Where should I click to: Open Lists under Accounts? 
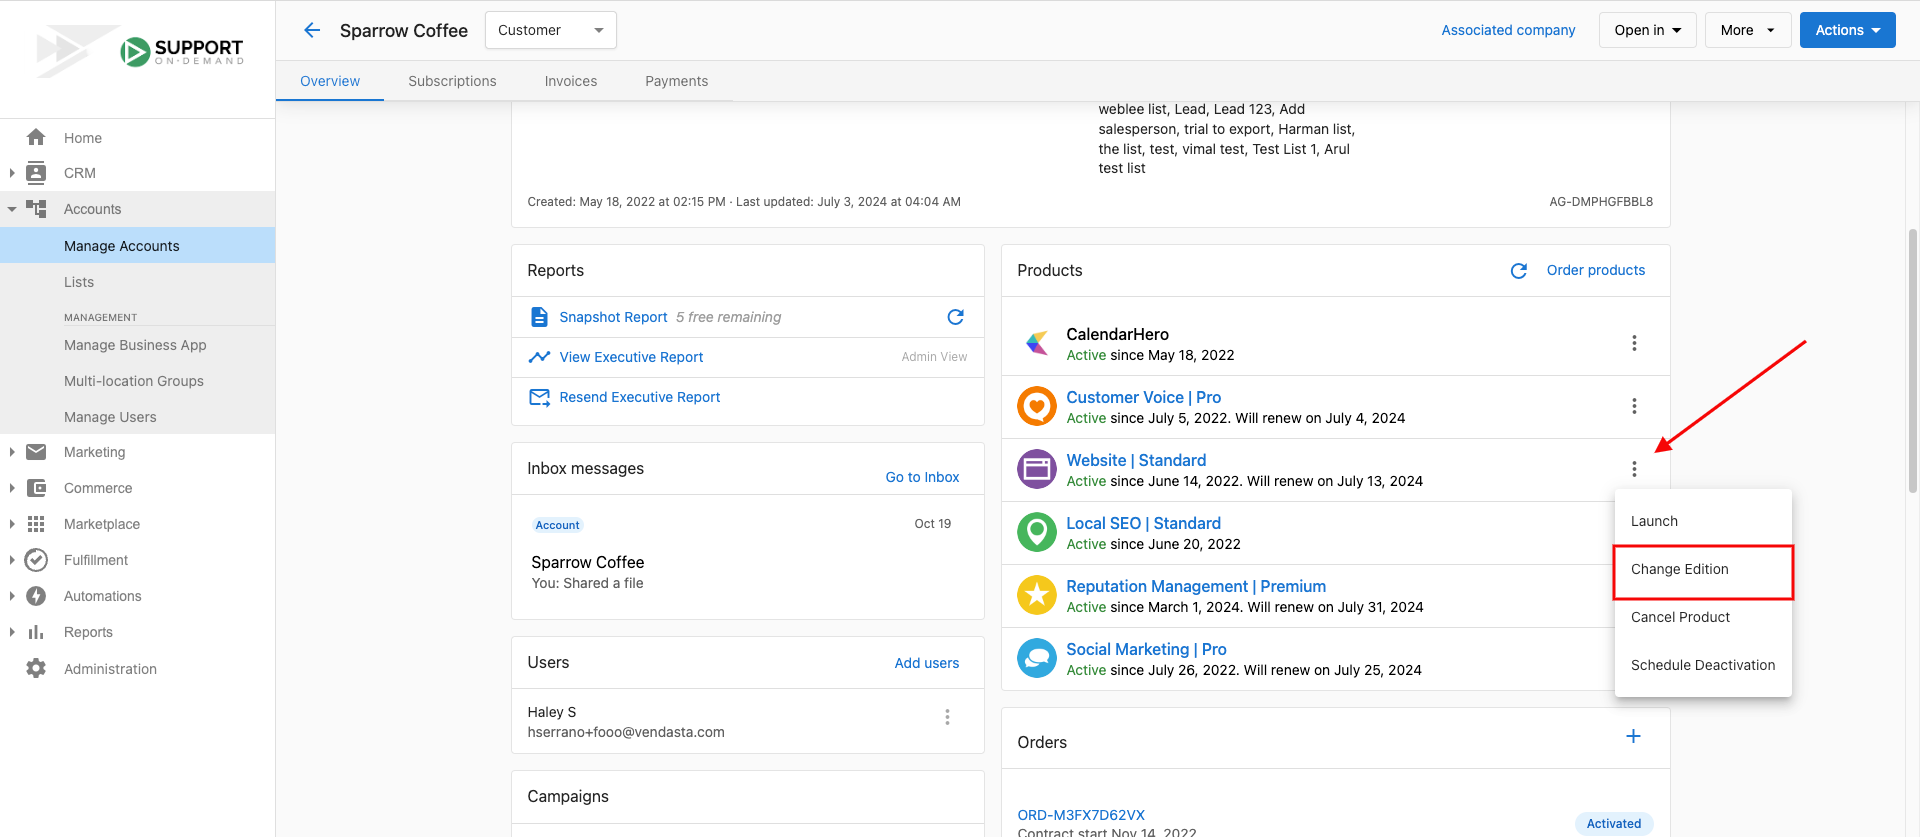138,282
